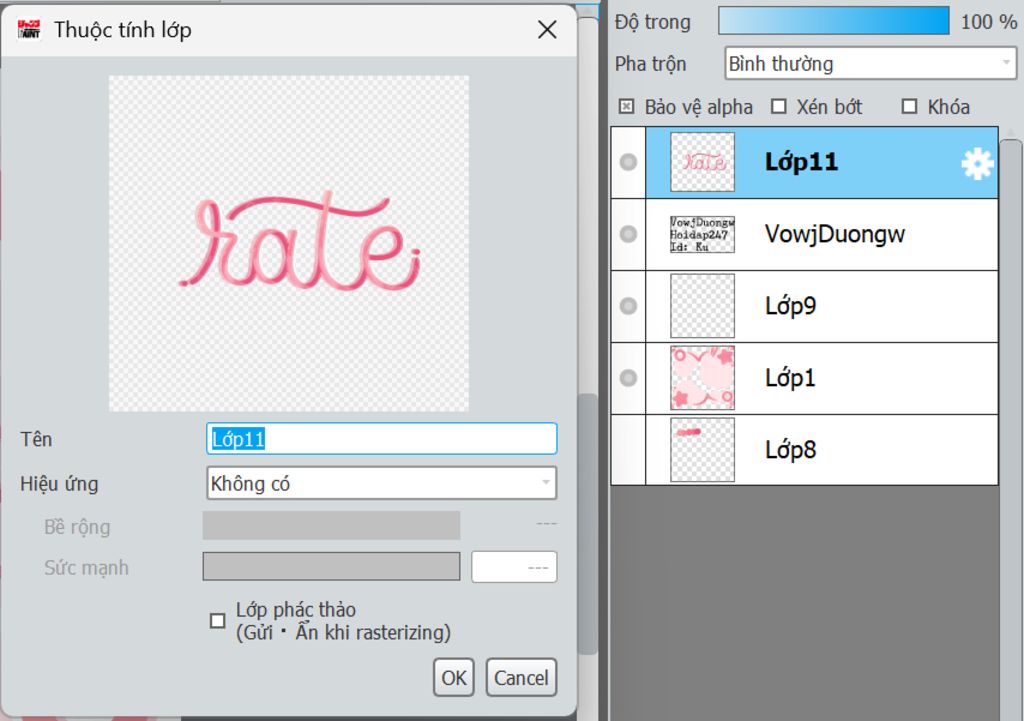Uncheck the Bảo vệ alpha checkbox

pyautogui.click(x=626, y=106)
